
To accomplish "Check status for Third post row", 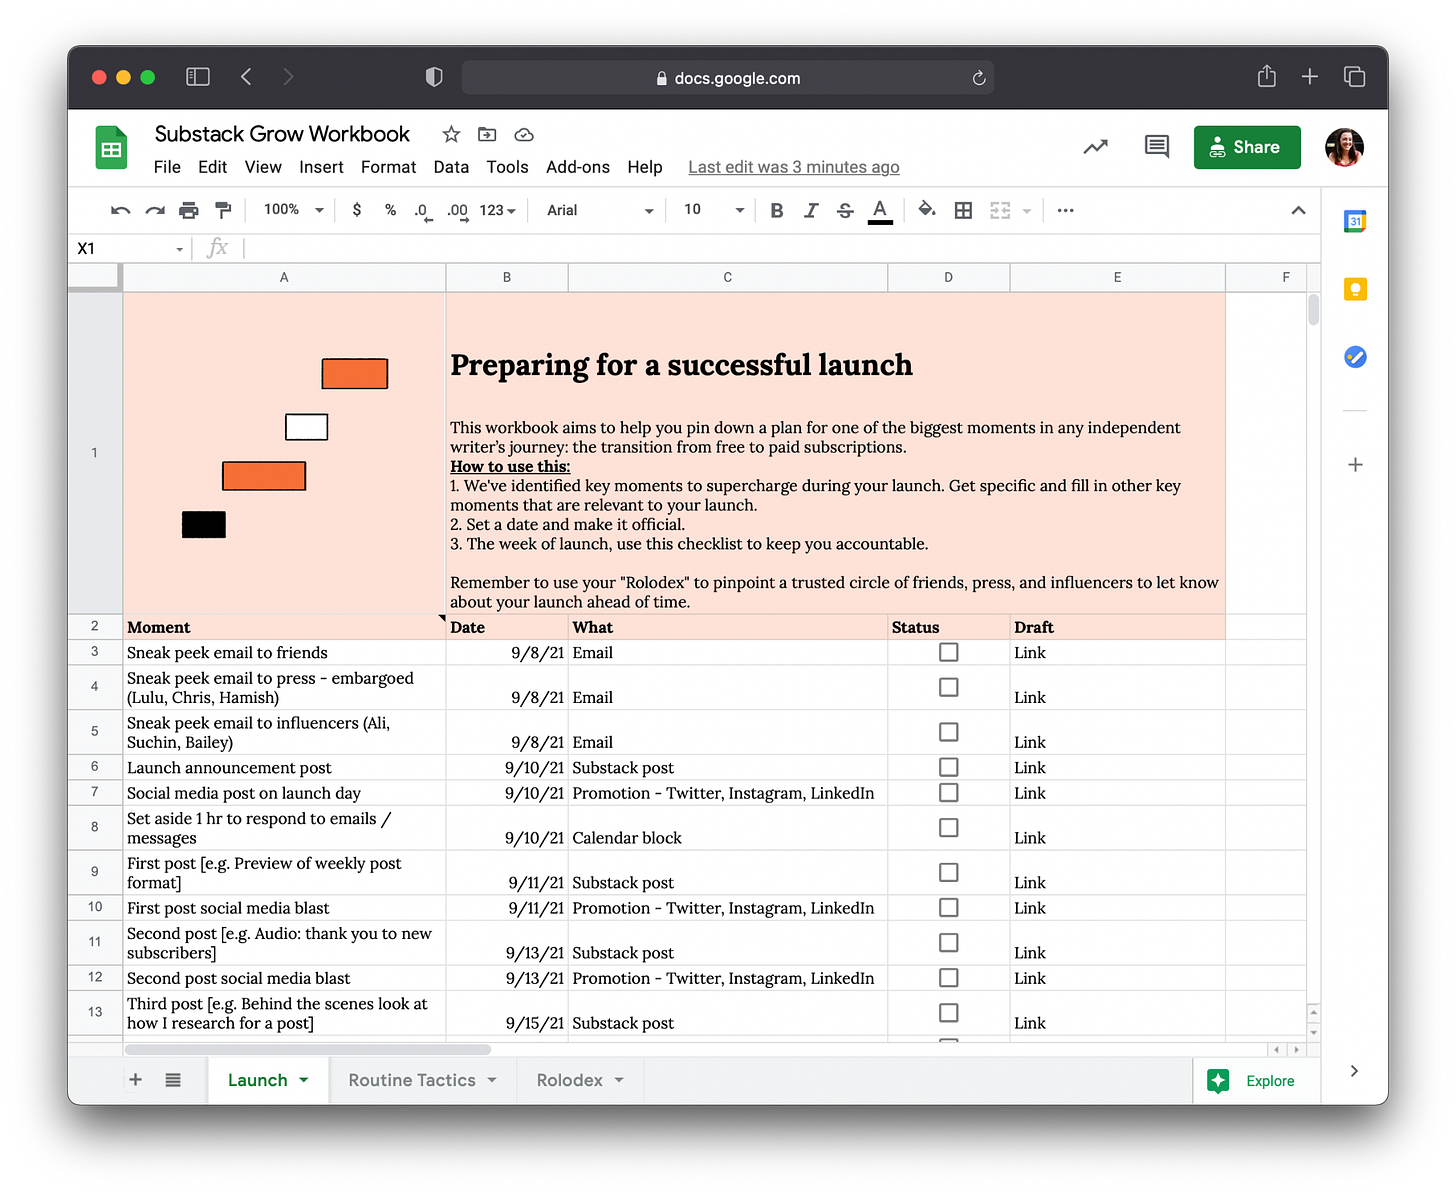I will [949, 1013].
